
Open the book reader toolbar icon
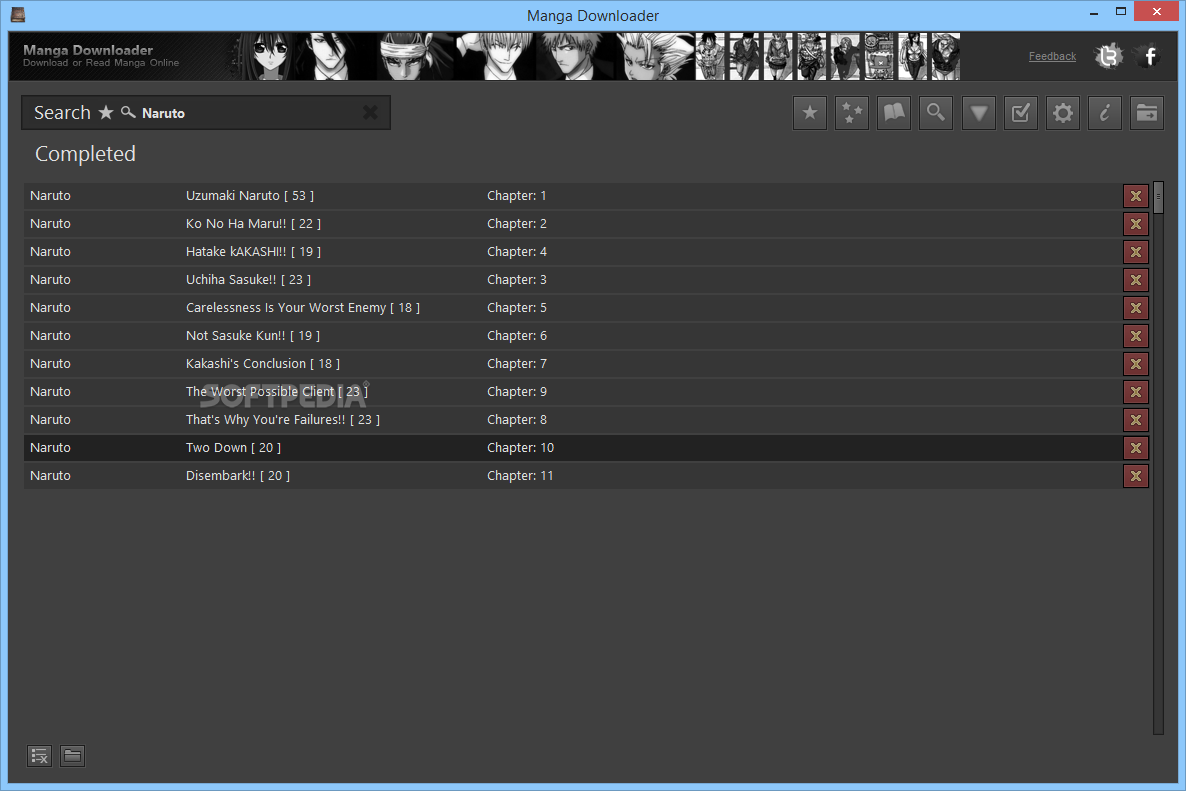(x=894, y=113)
